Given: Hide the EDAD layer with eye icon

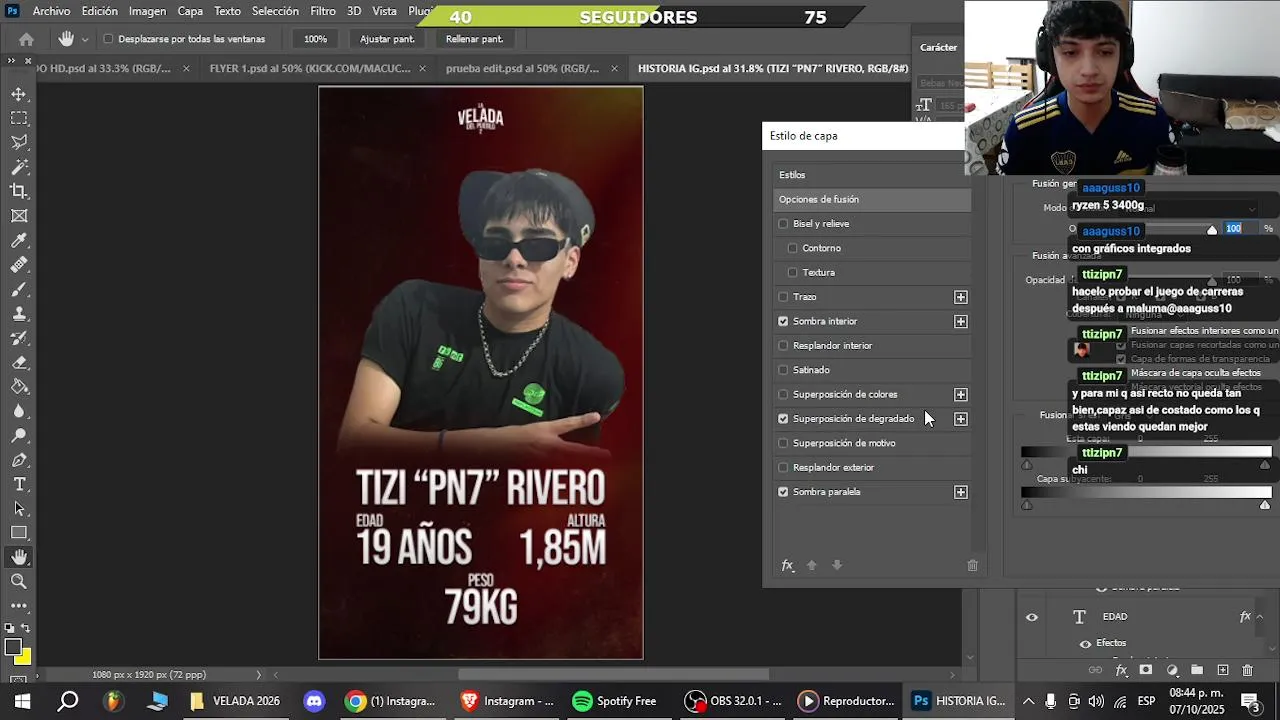Looking at the screenshot, I should tap(1032, 617).
